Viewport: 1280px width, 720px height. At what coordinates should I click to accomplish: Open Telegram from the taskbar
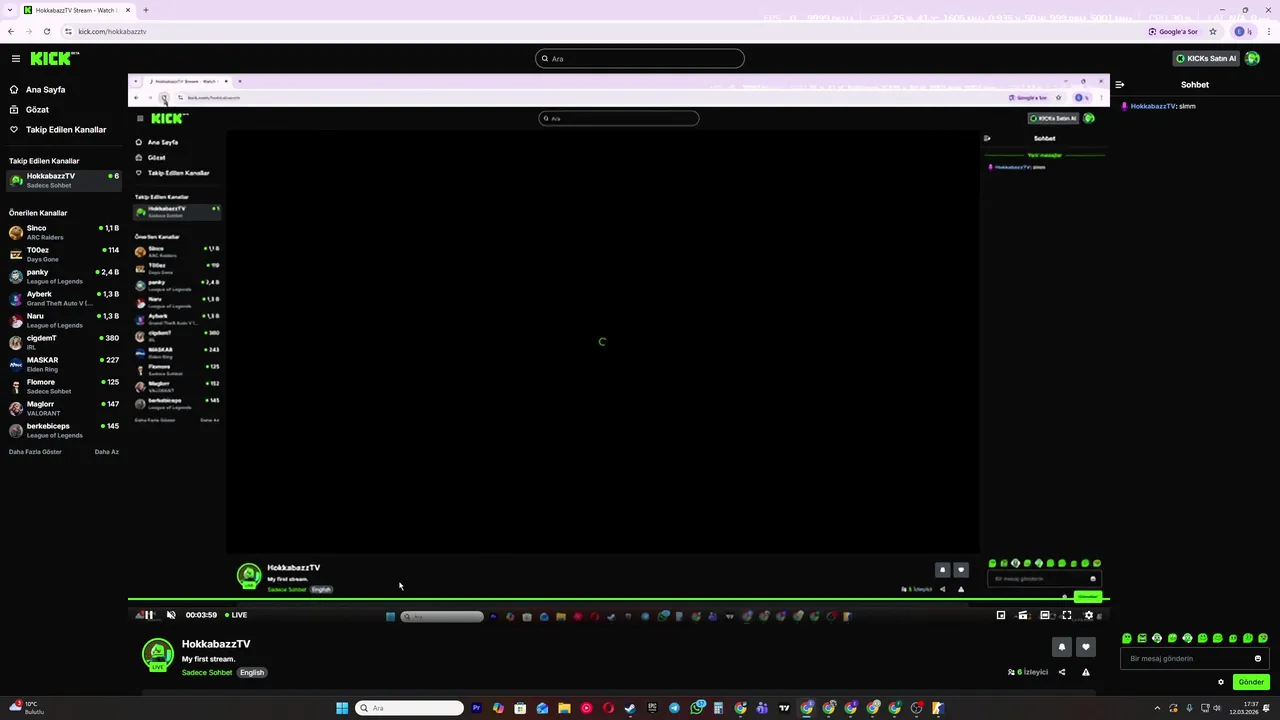(674, 708)
